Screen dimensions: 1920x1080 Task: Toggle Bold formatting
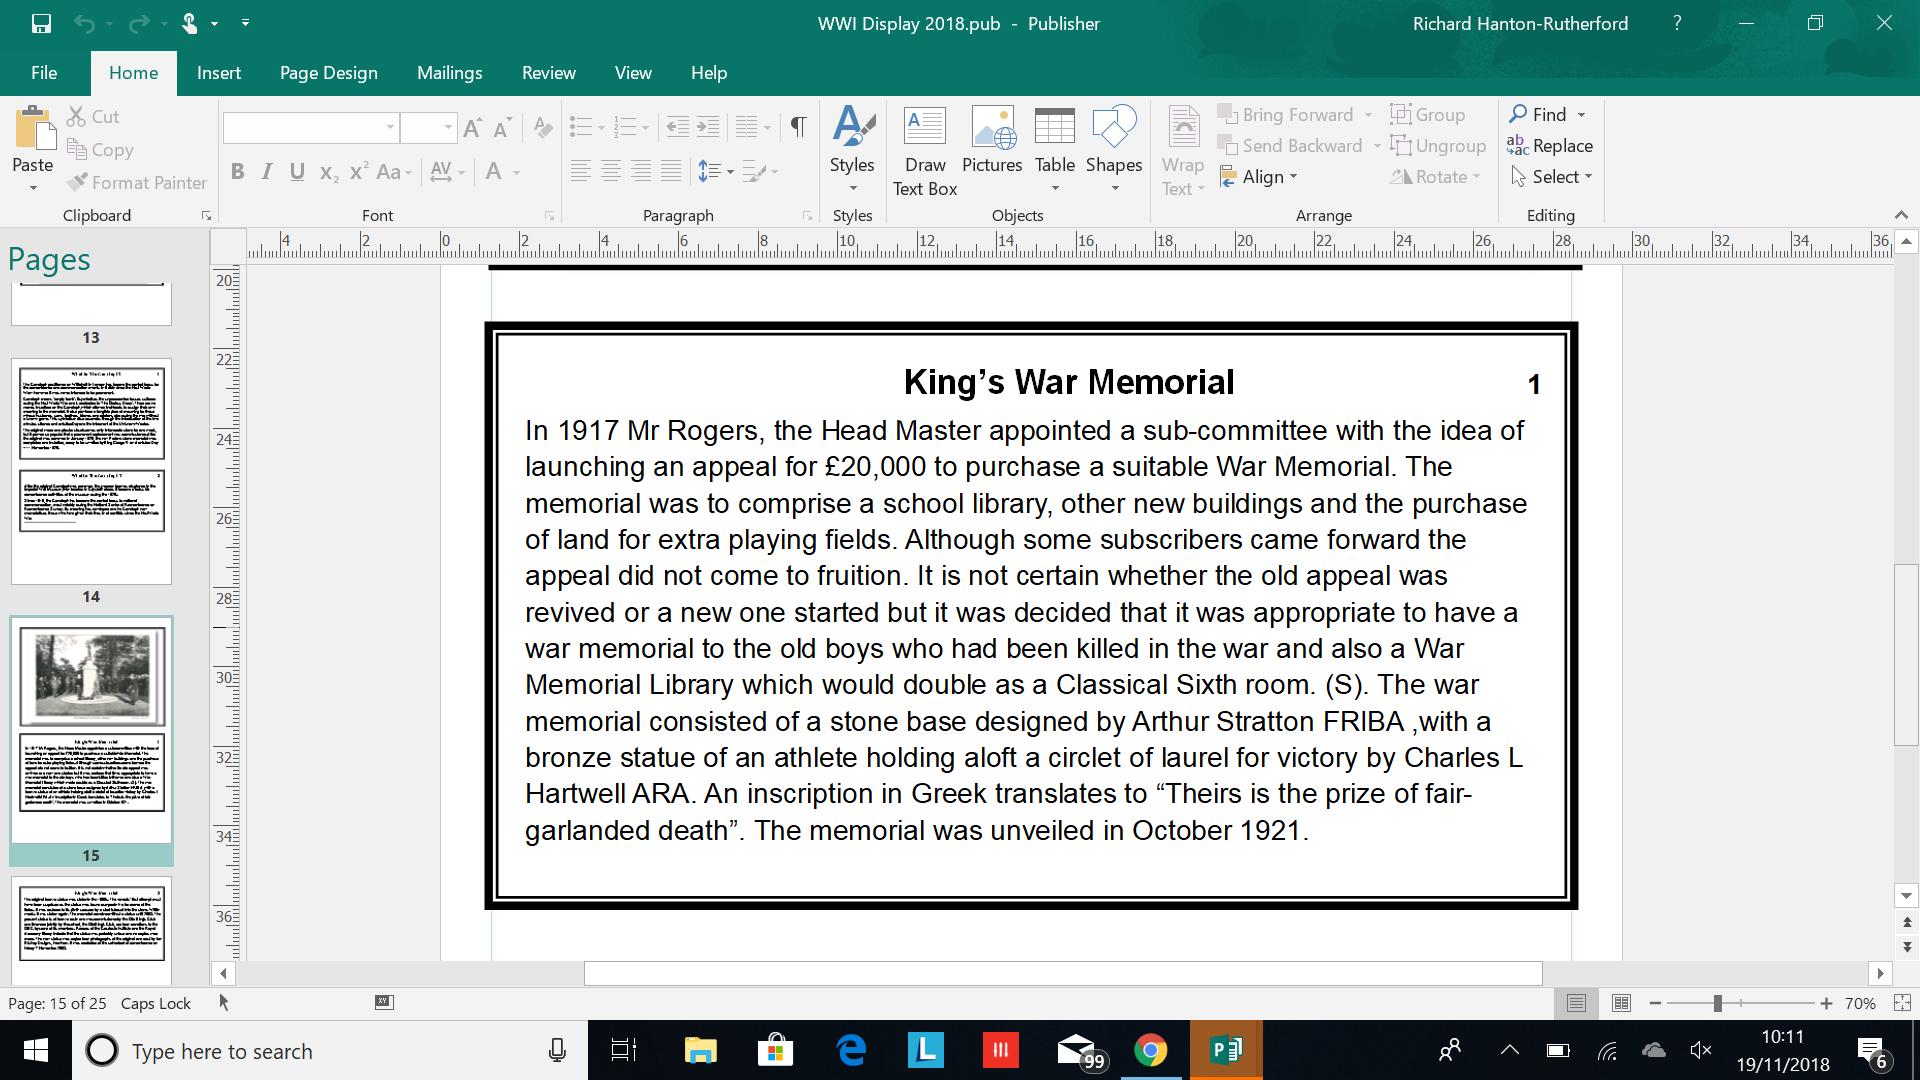click(237, 172)
